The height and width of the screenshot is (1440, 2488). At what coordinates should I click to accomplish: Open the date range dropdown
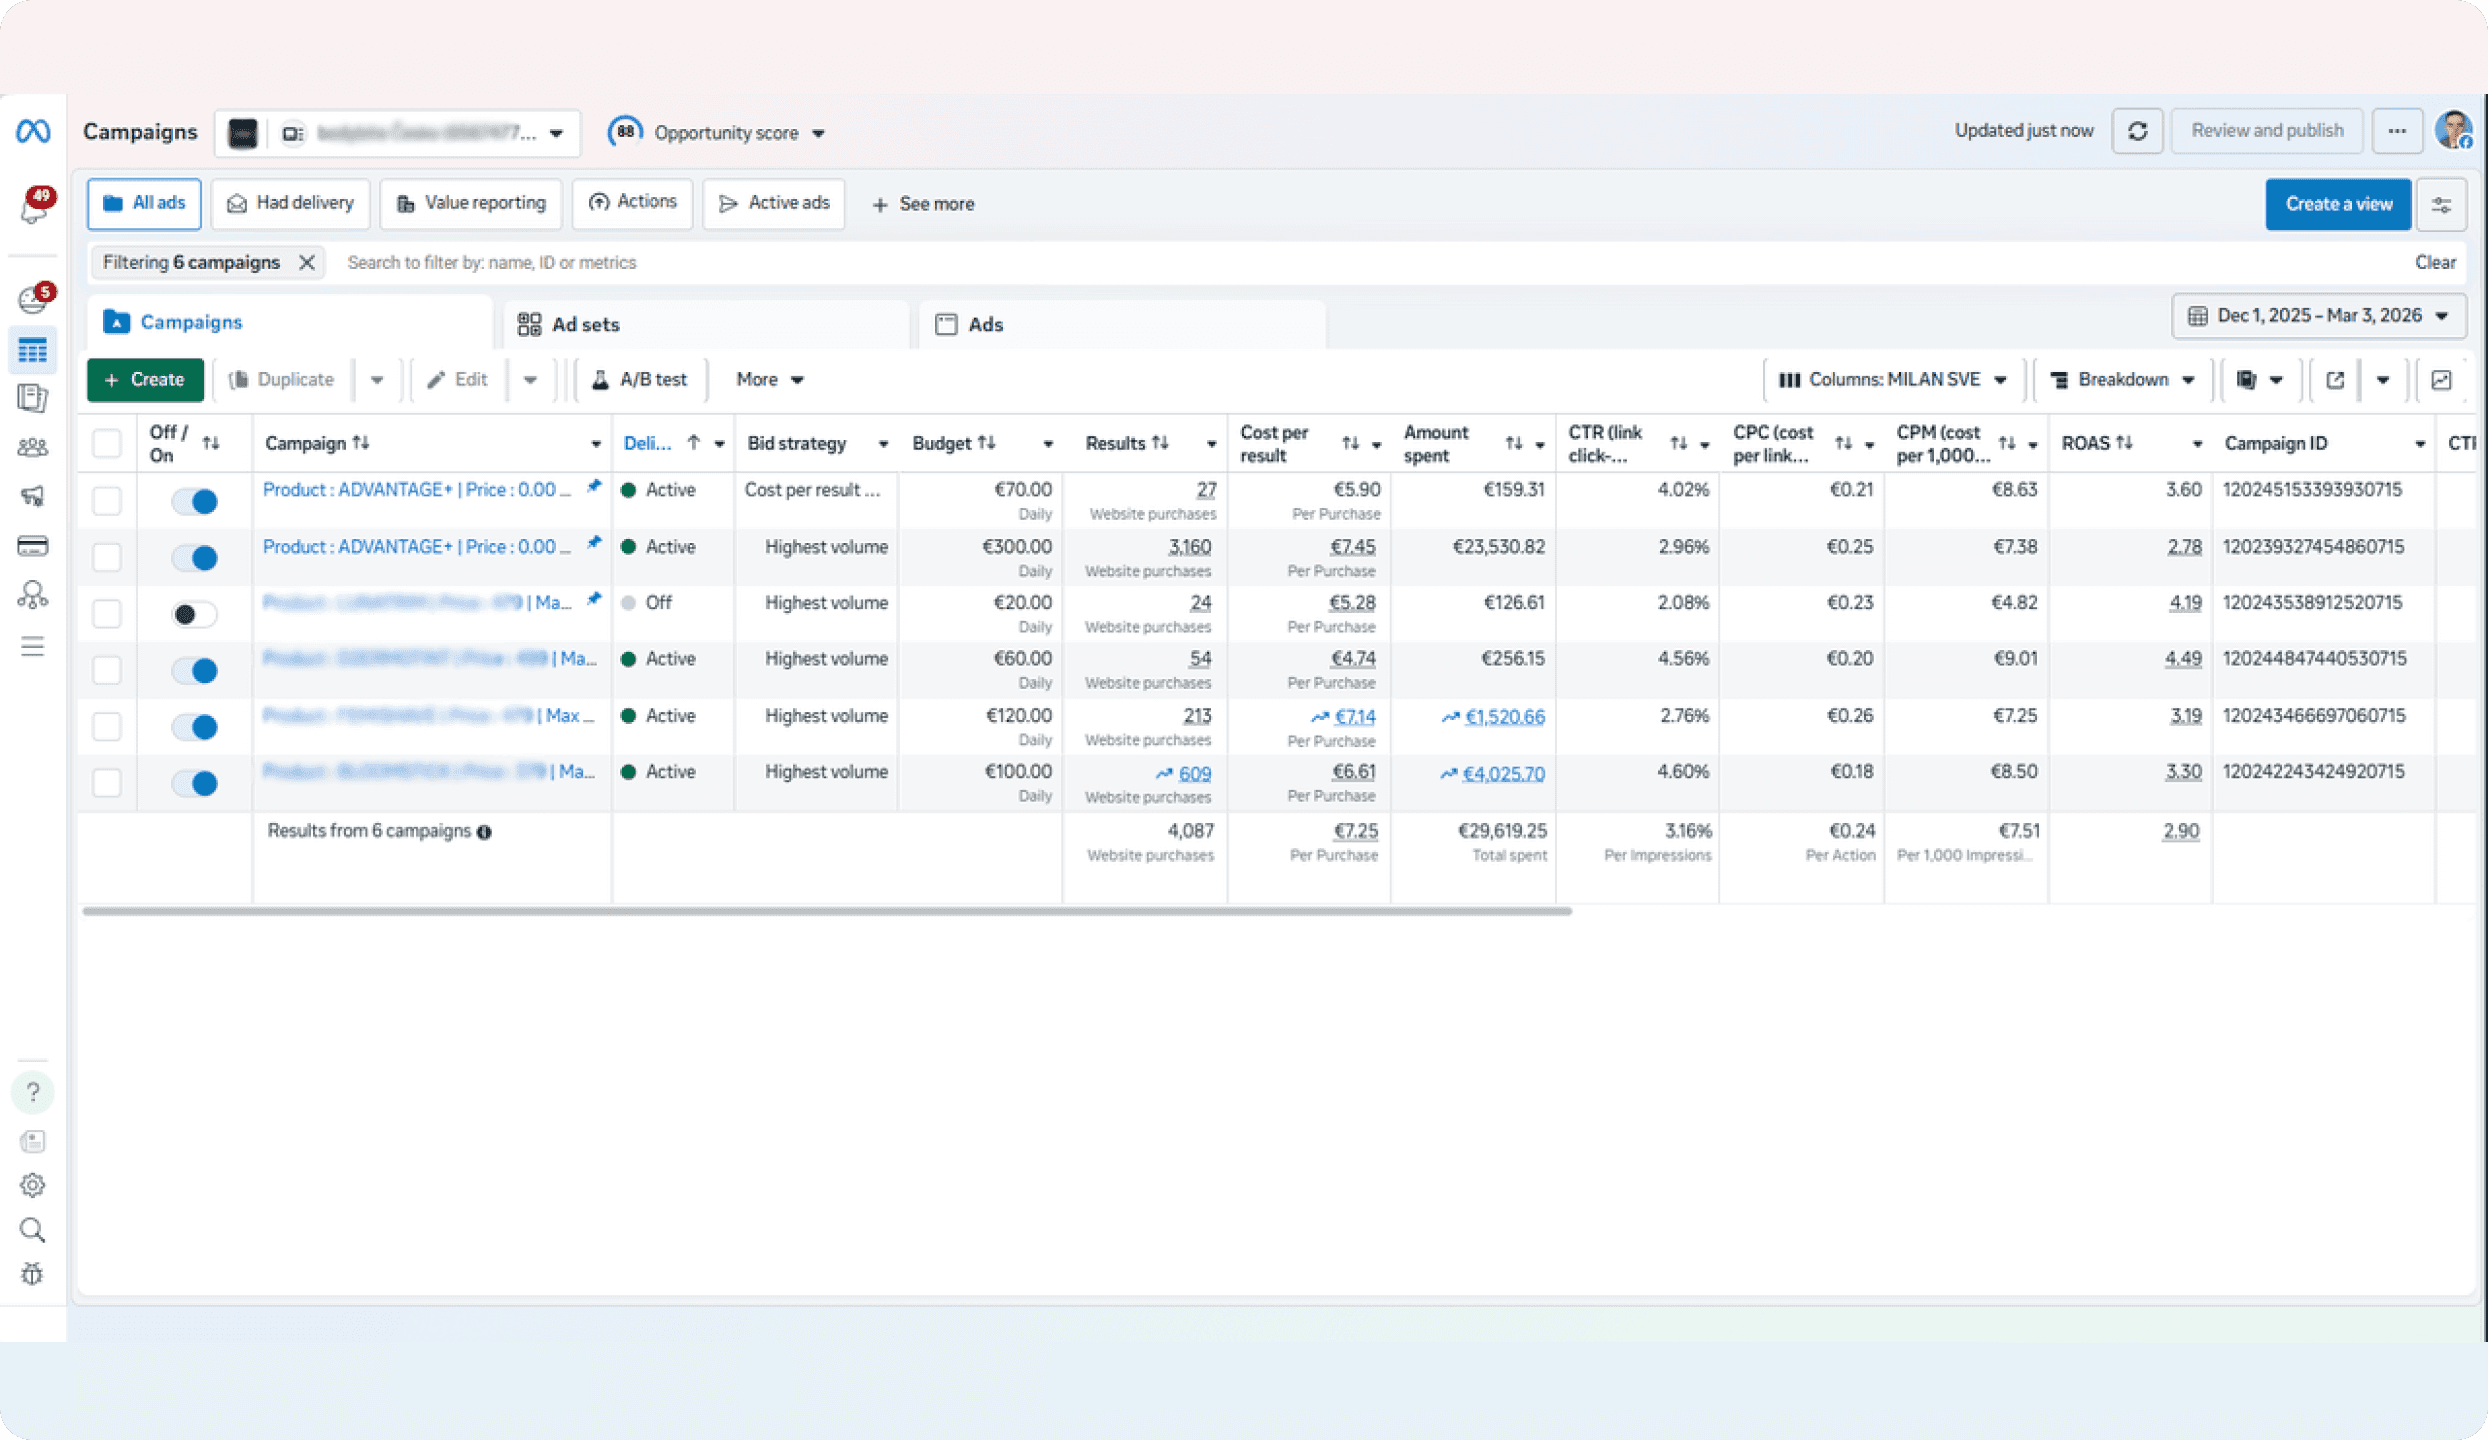click(x=2318, y=316)
